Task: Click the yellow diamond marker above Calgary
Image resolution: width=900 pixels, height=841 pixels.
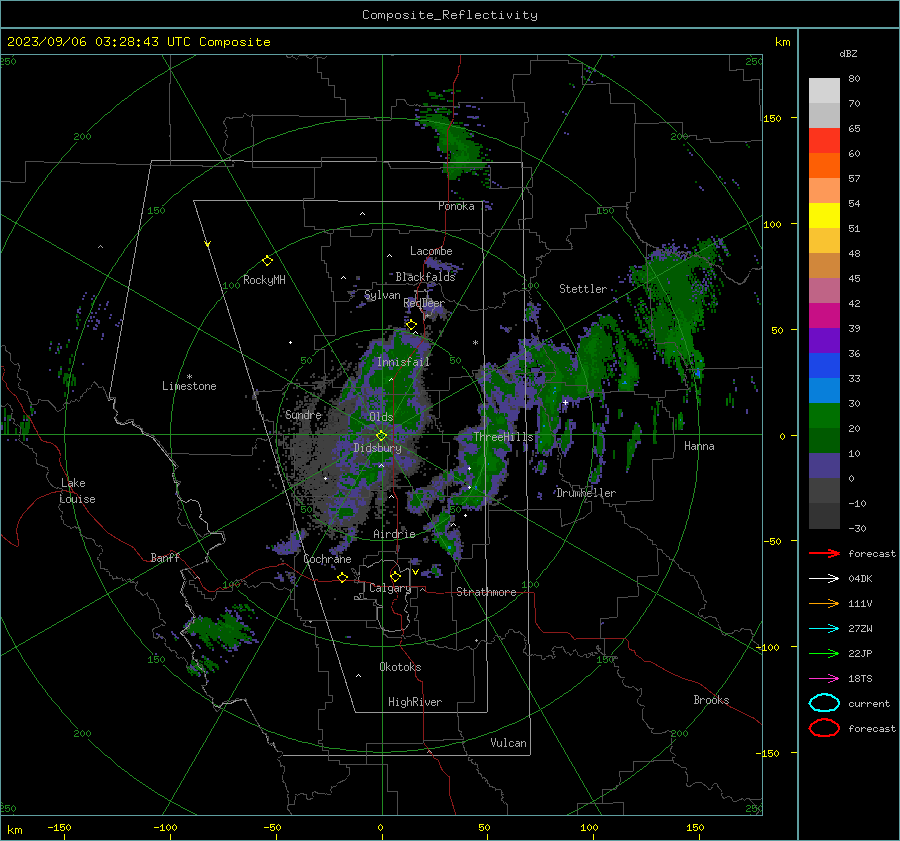Action: point(395,576)
